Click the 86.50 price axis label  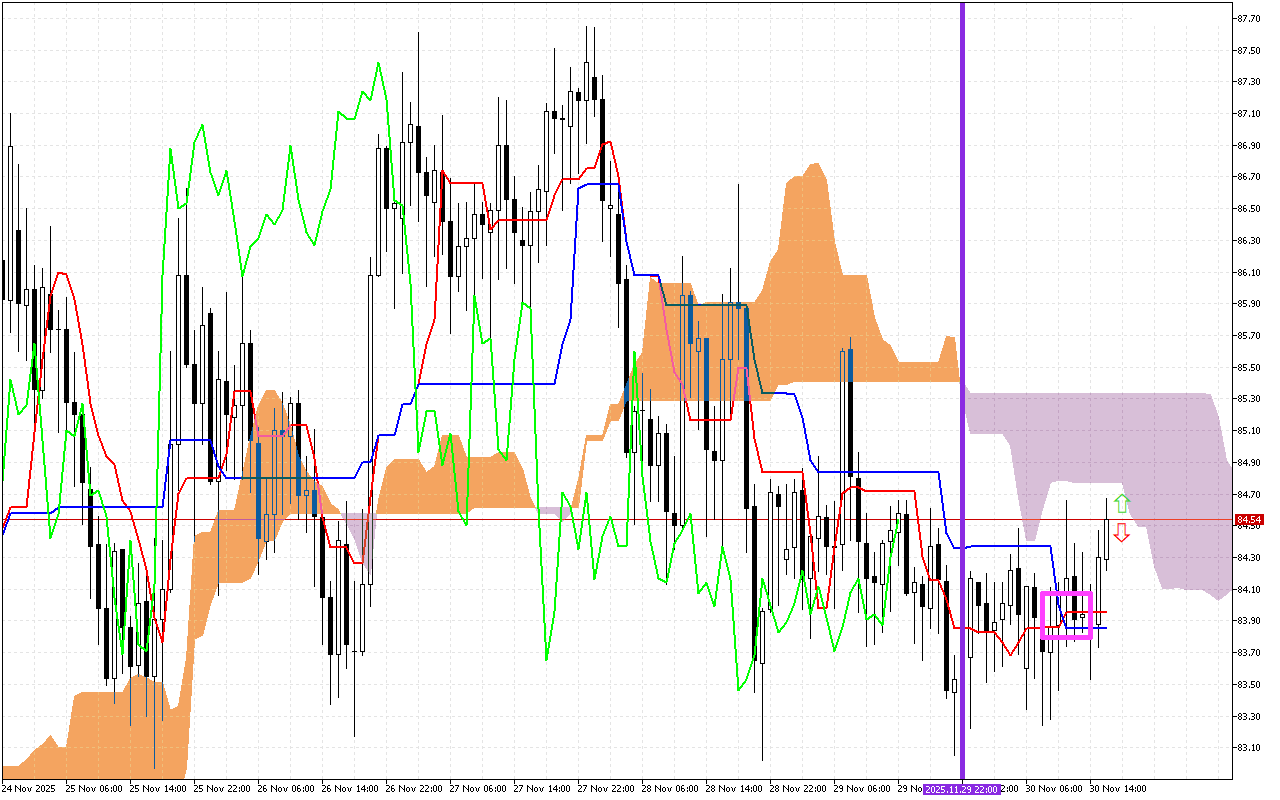tap(1248, 208)
